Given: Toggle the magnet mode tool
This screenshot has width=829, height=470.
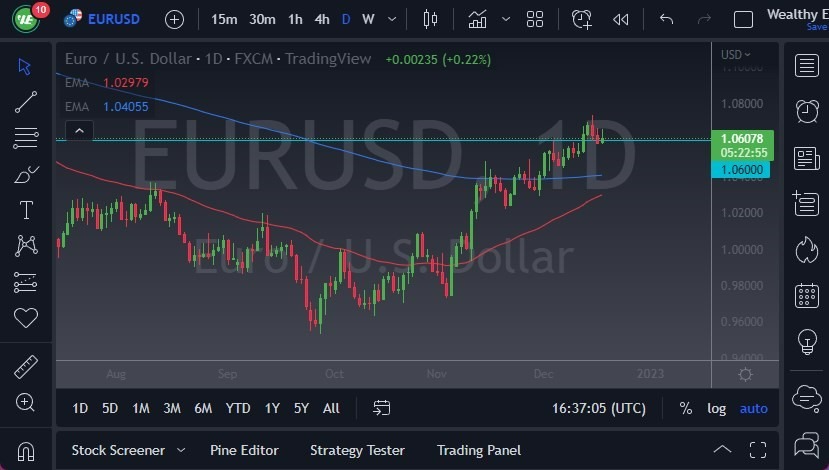Looking at the screenshot, I should coord(25,451).
